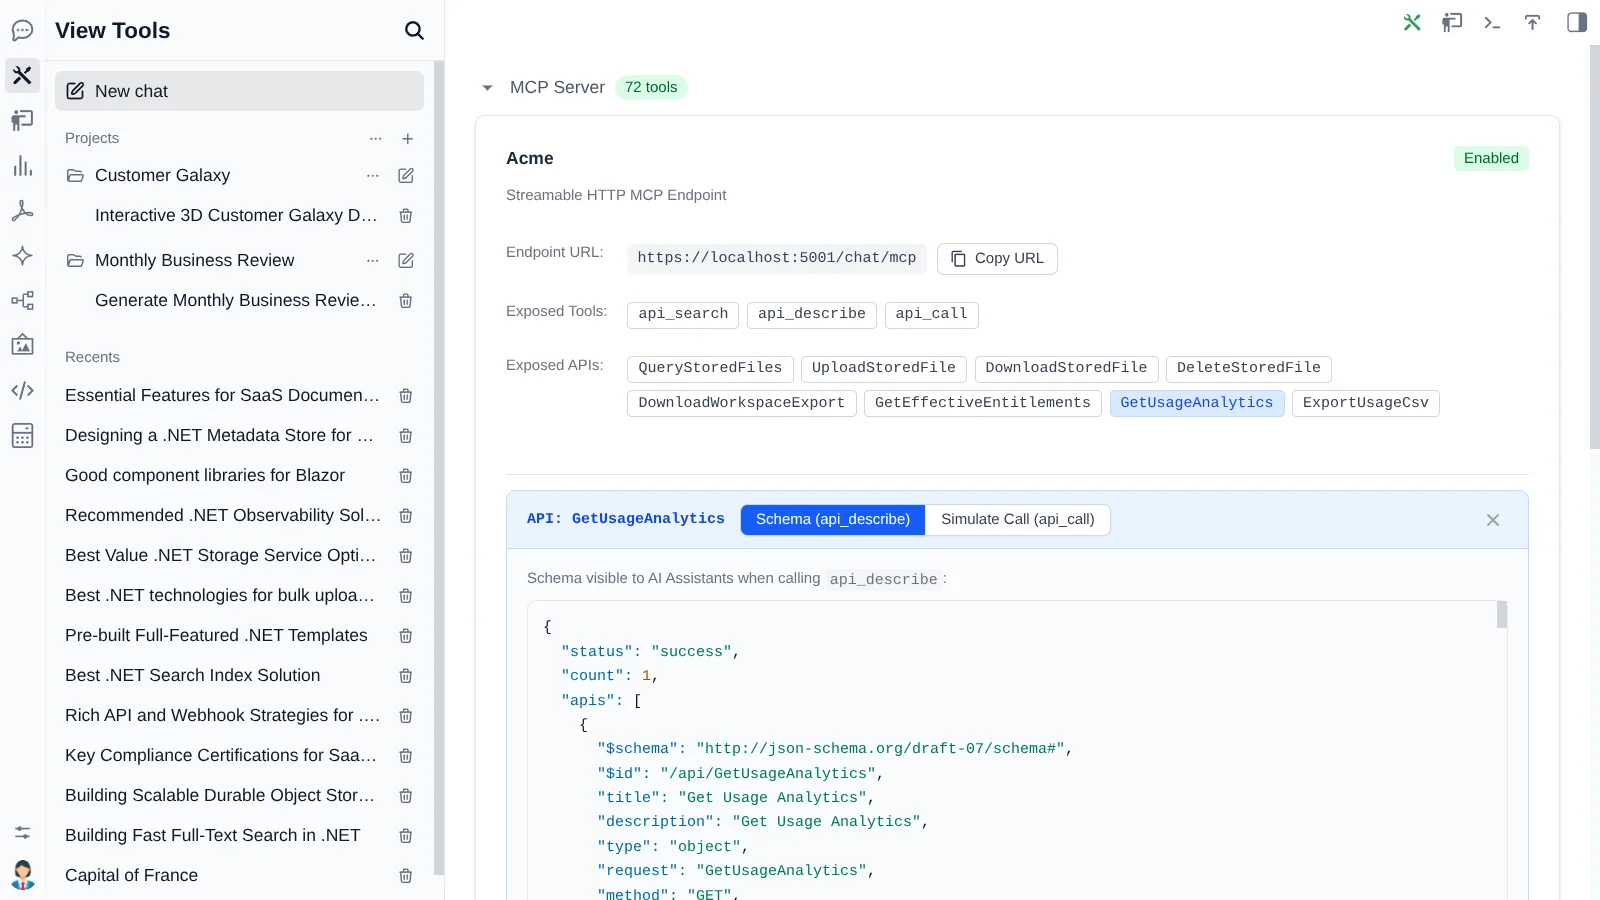This screenshot has height=900, width=1600.
Task: Select the tools icon in left sidebar
Action: [x=22, y=75]
